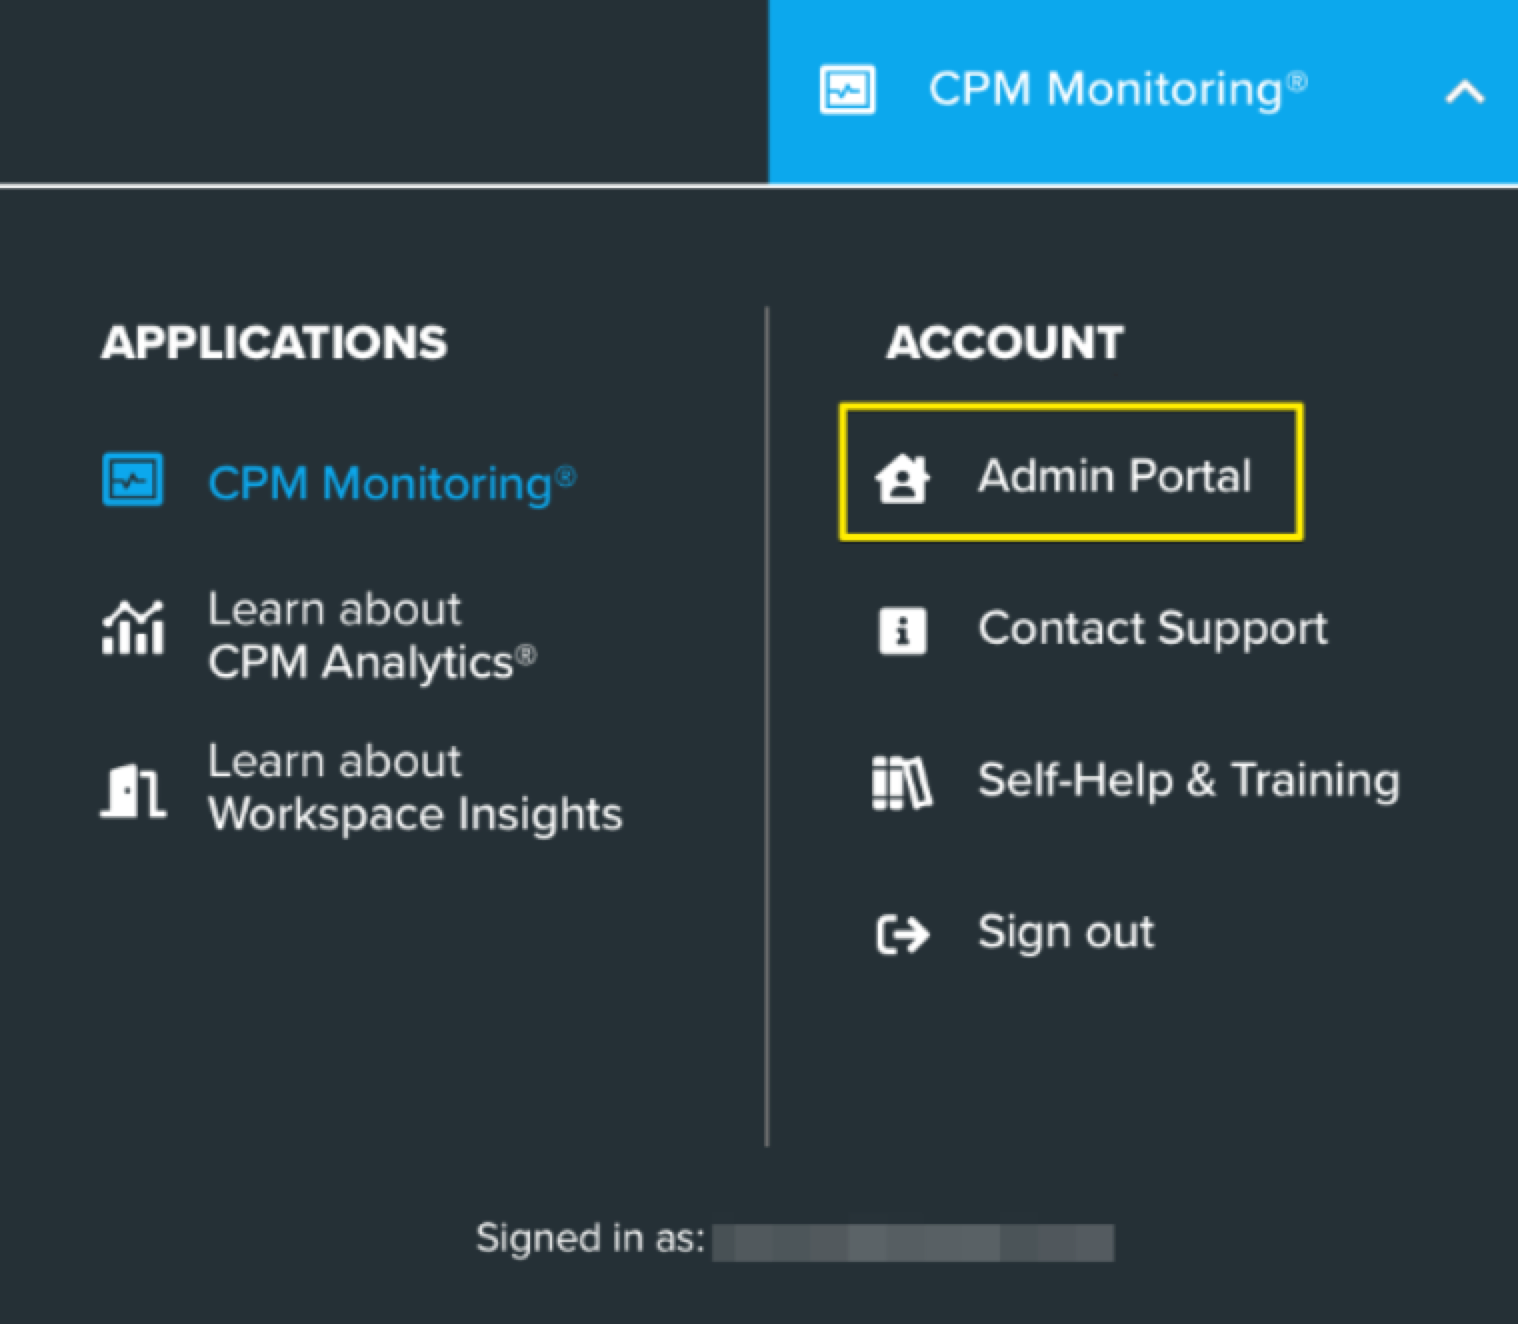Open Learn about Workspace Insights
1518x1324 pixels.
[x=414, y=788]
